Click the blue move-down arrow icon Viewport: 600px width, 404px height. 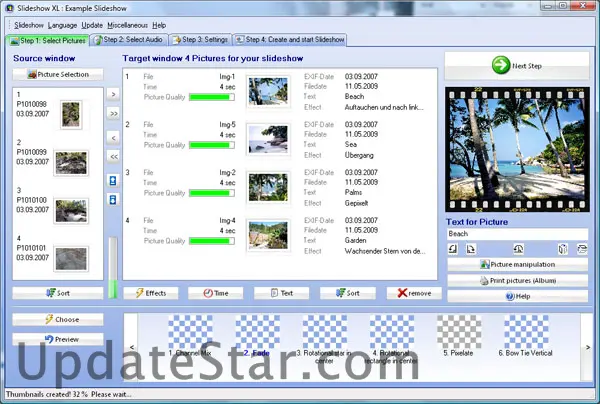113,199
